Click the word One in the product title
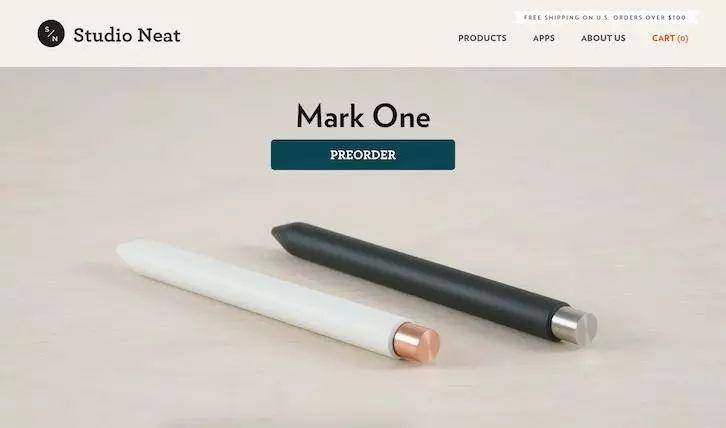This screenshot has width=726, height=428. pyautogui.click(x=401, y=116)
